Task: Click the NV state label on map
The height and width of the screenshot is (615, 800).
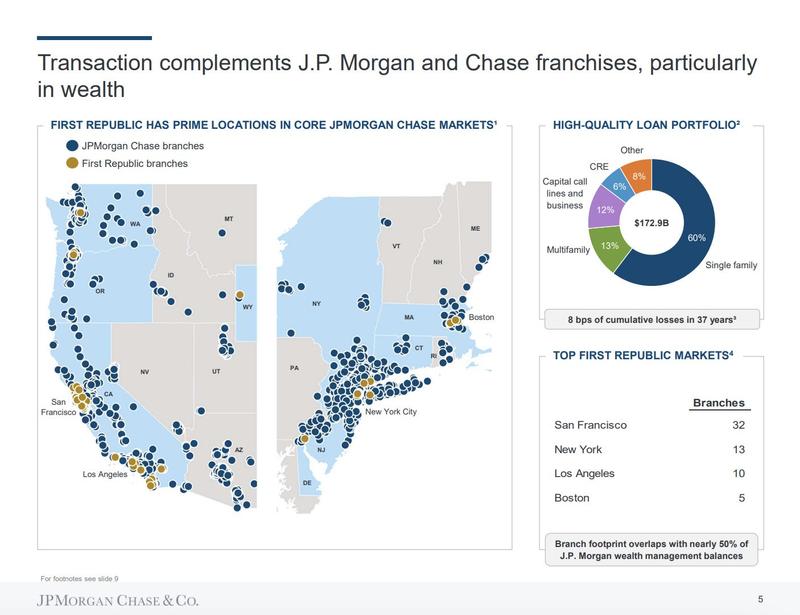Action: 145,372
